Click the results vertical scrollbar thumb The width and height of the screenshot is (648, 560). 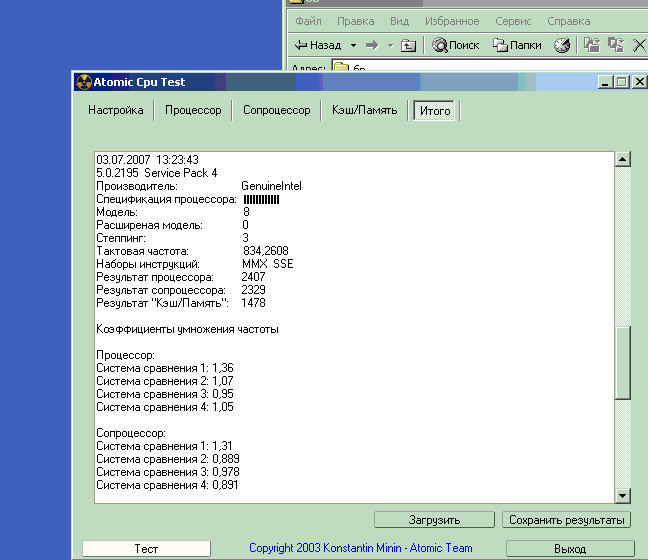click(622, 363)
